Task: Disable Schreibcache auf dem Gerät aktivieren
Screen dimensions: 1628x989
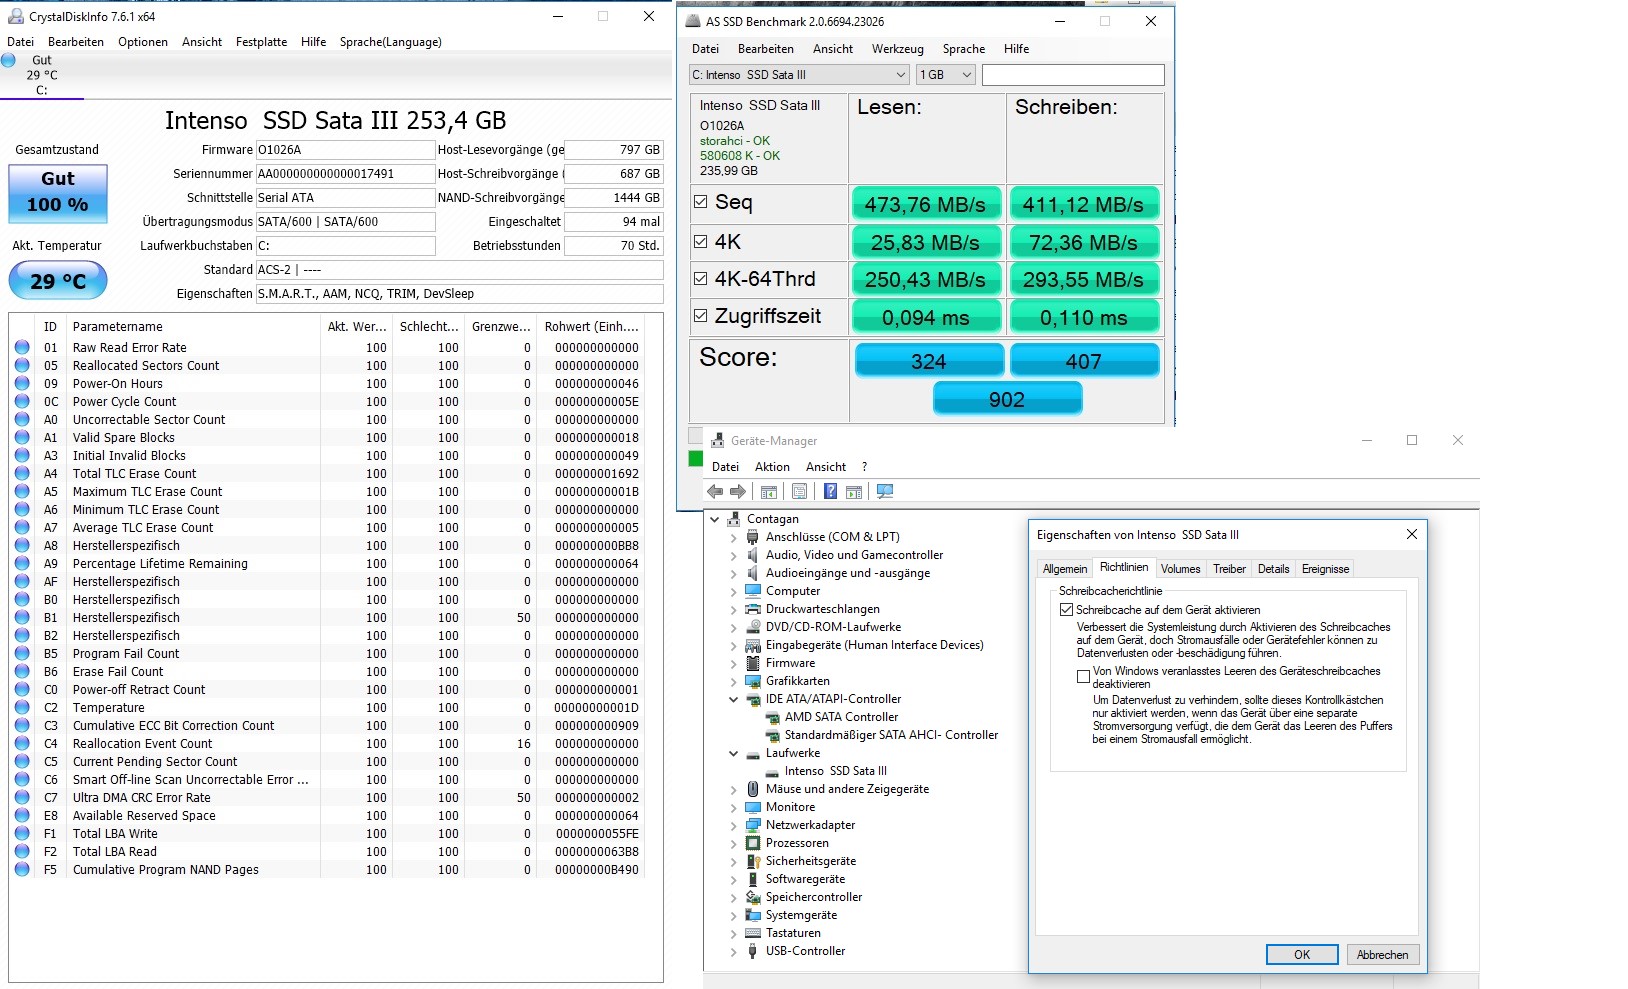Action: pyautogui.click(x=1066, y=610)
